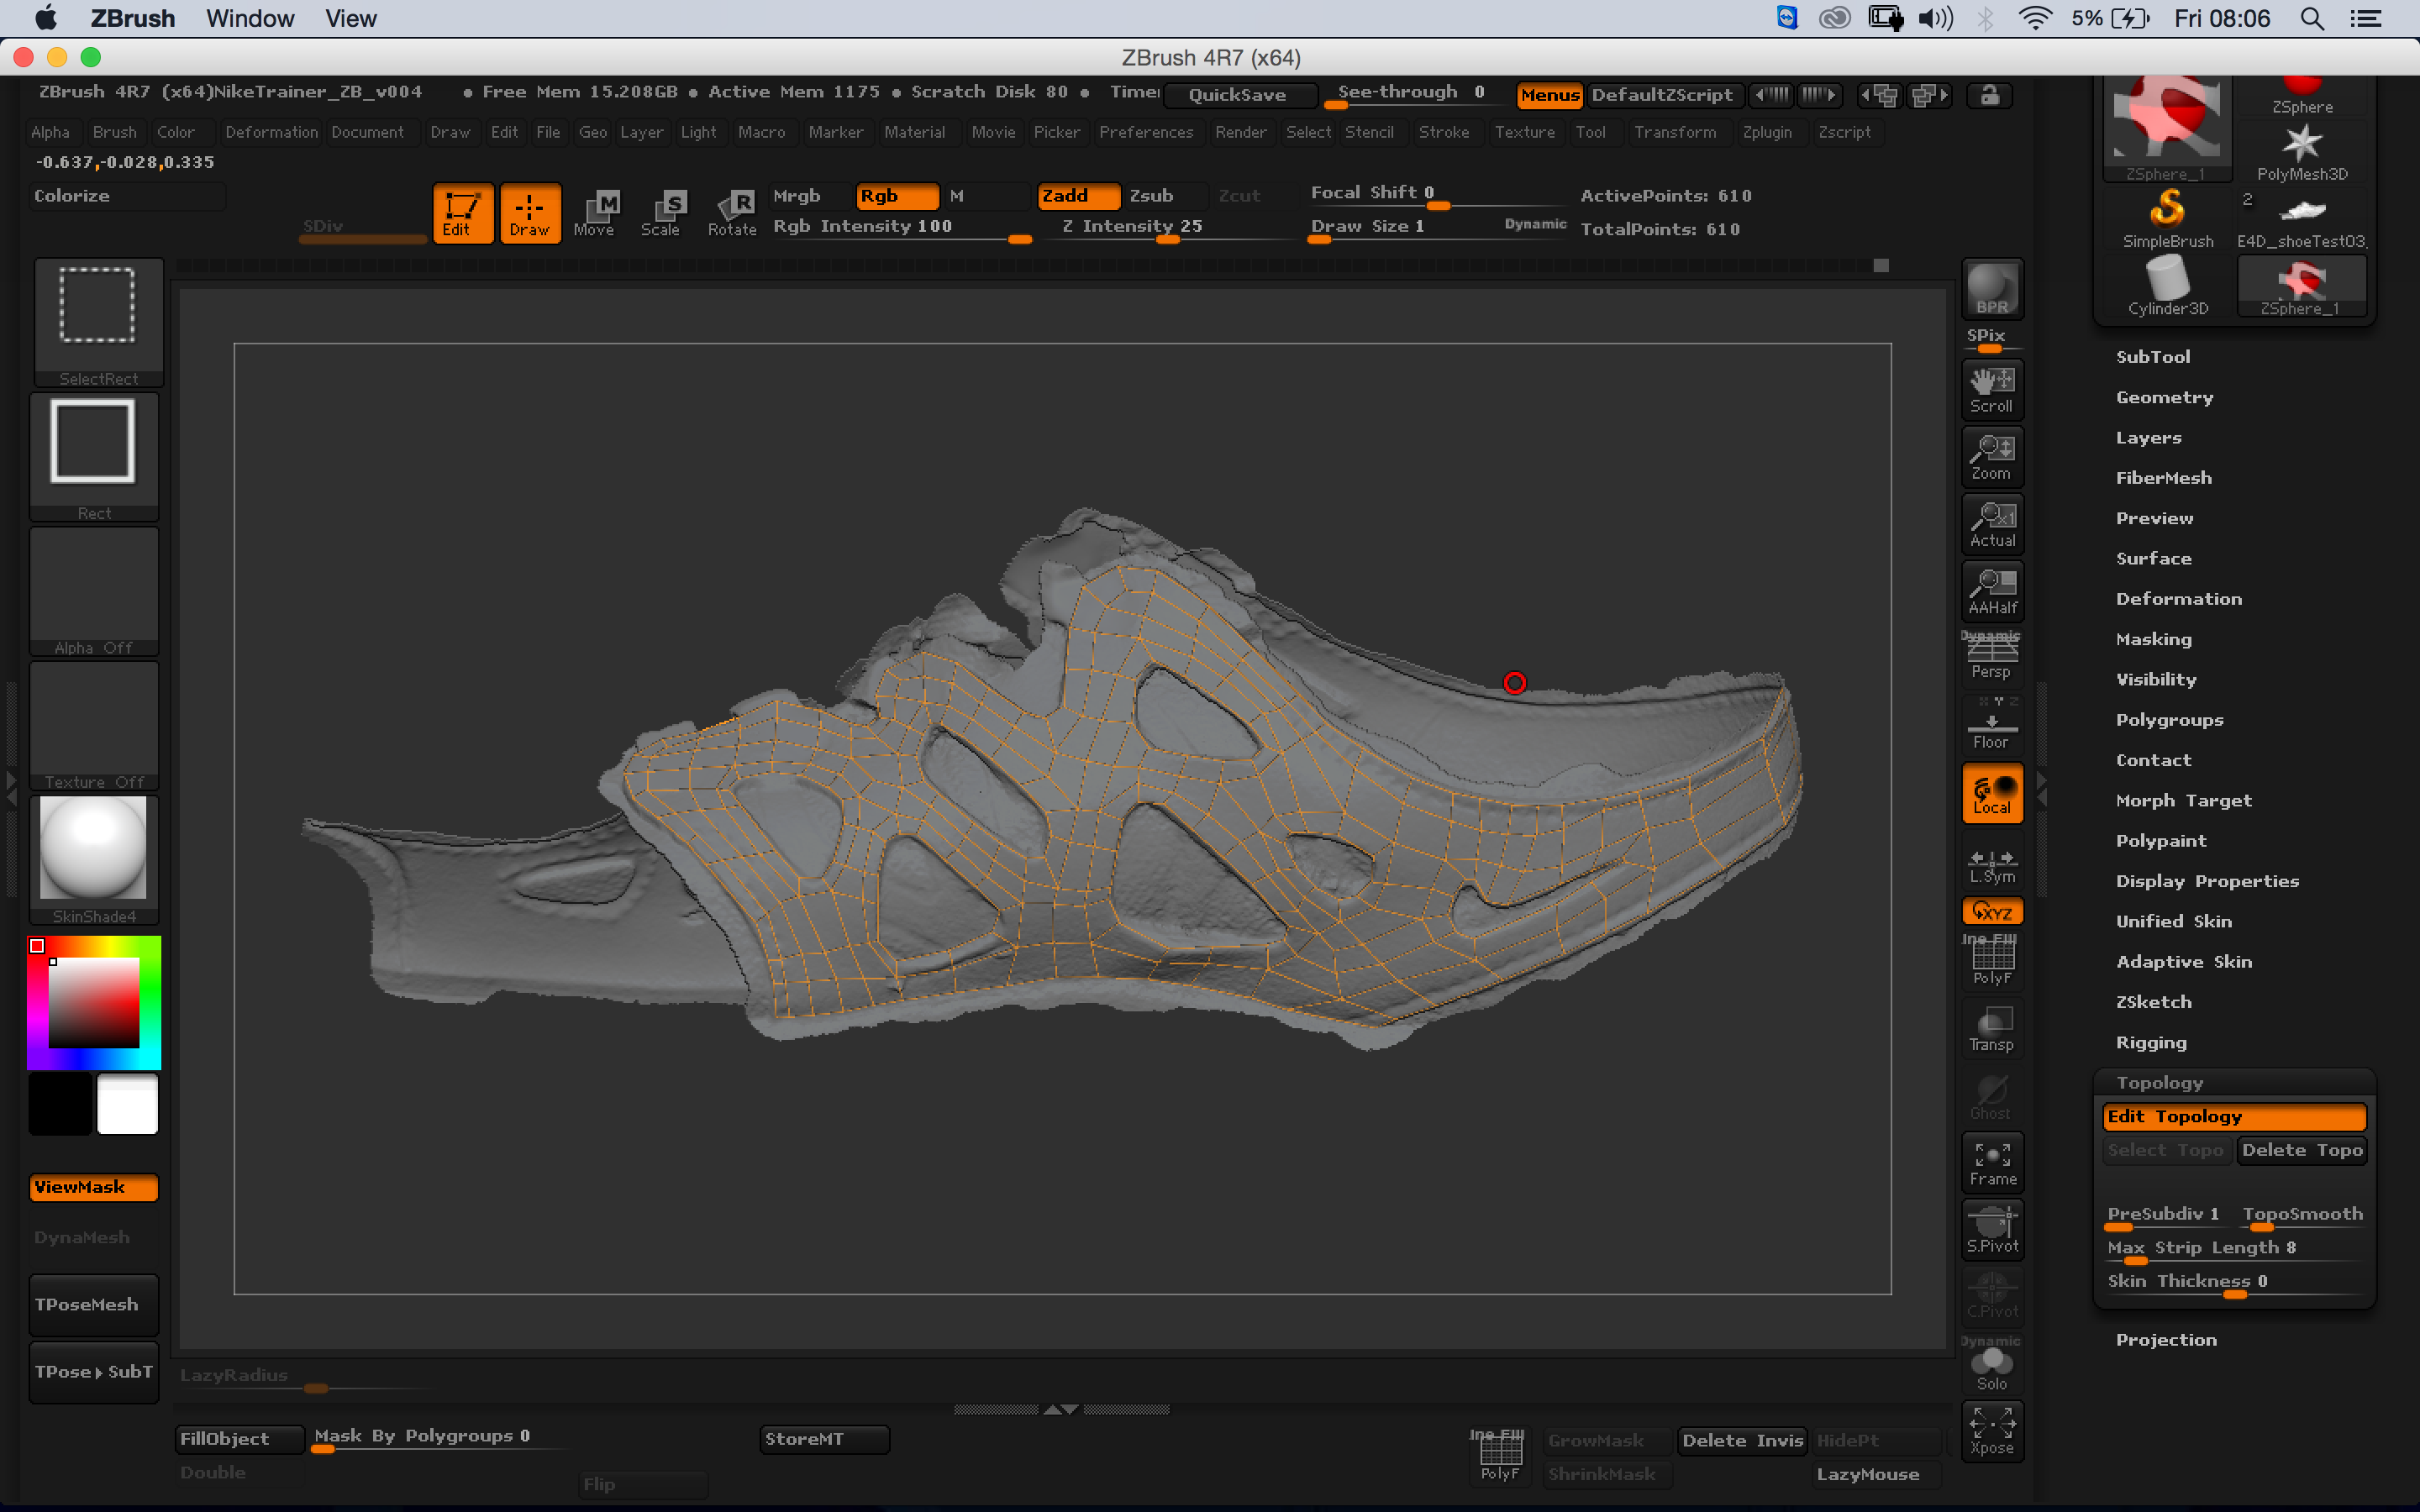Click the Scroll canvas icon
Viewport: 2420px width, 1512px height.
pos(1992,389)
